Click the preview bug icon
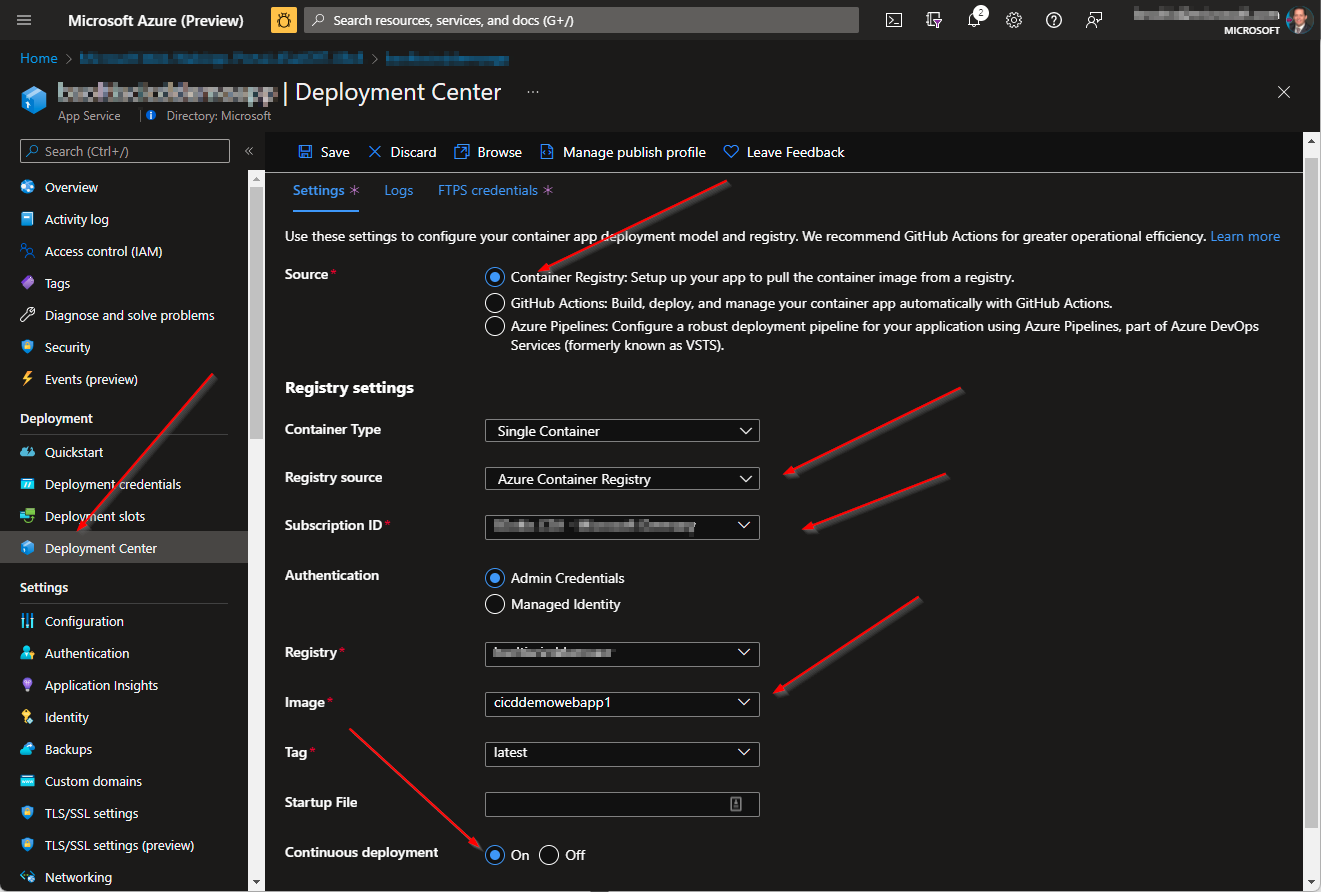This screenshot has height=892, width=1321. tap(284, 20)
